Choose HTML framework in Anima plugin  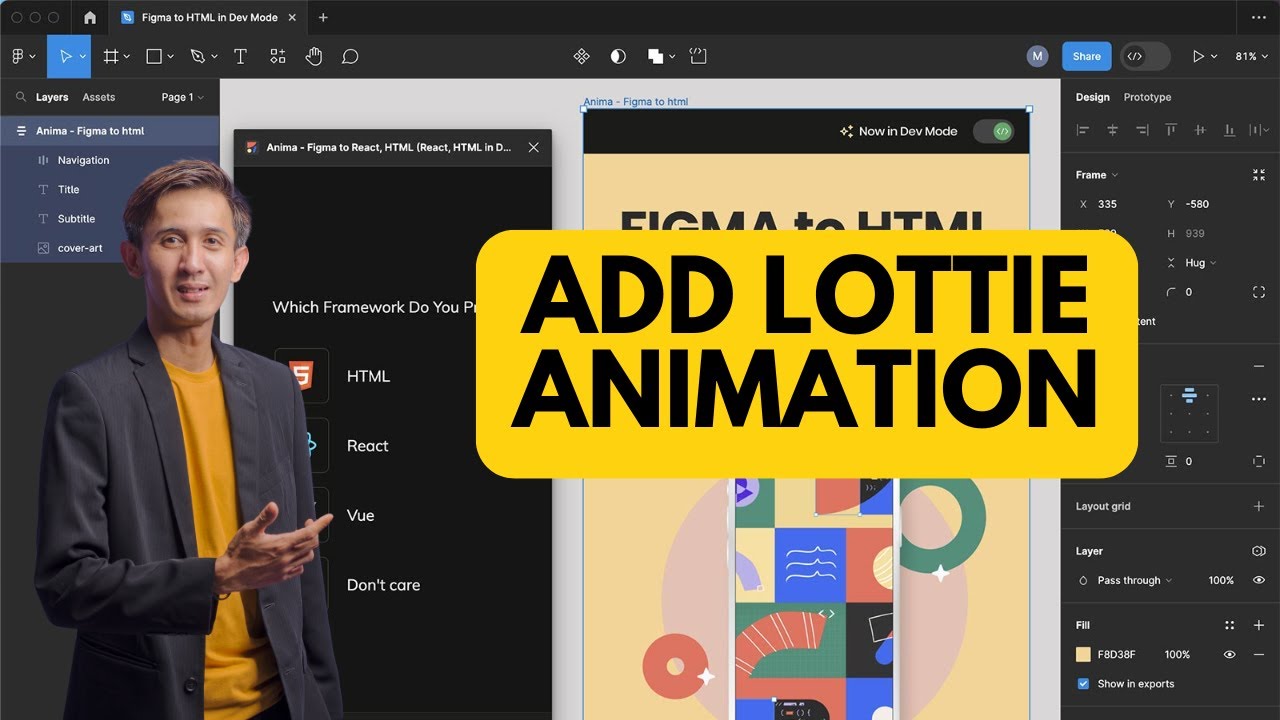click(368, 376)
